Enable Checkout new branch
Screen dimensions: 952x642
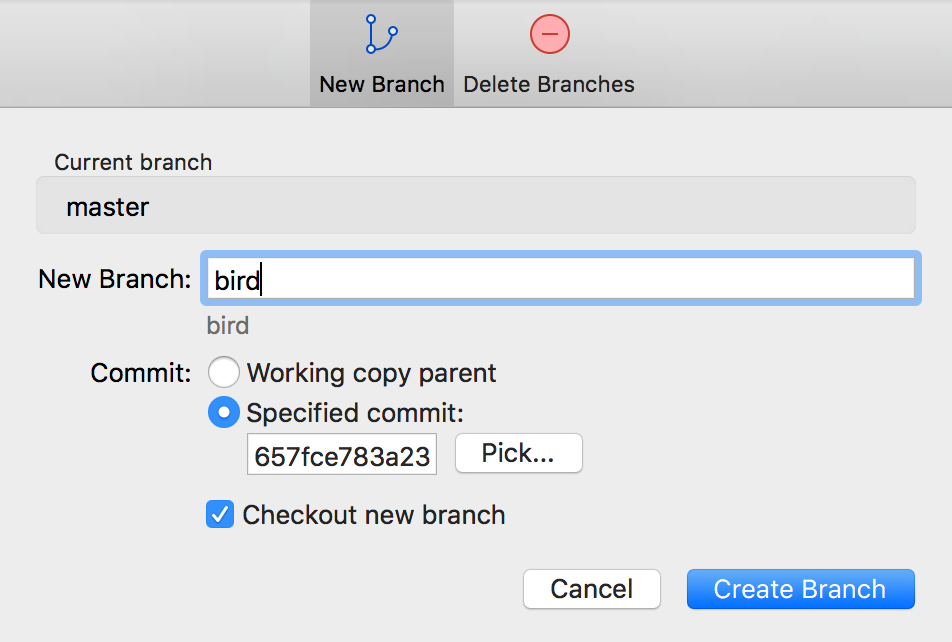219,515
